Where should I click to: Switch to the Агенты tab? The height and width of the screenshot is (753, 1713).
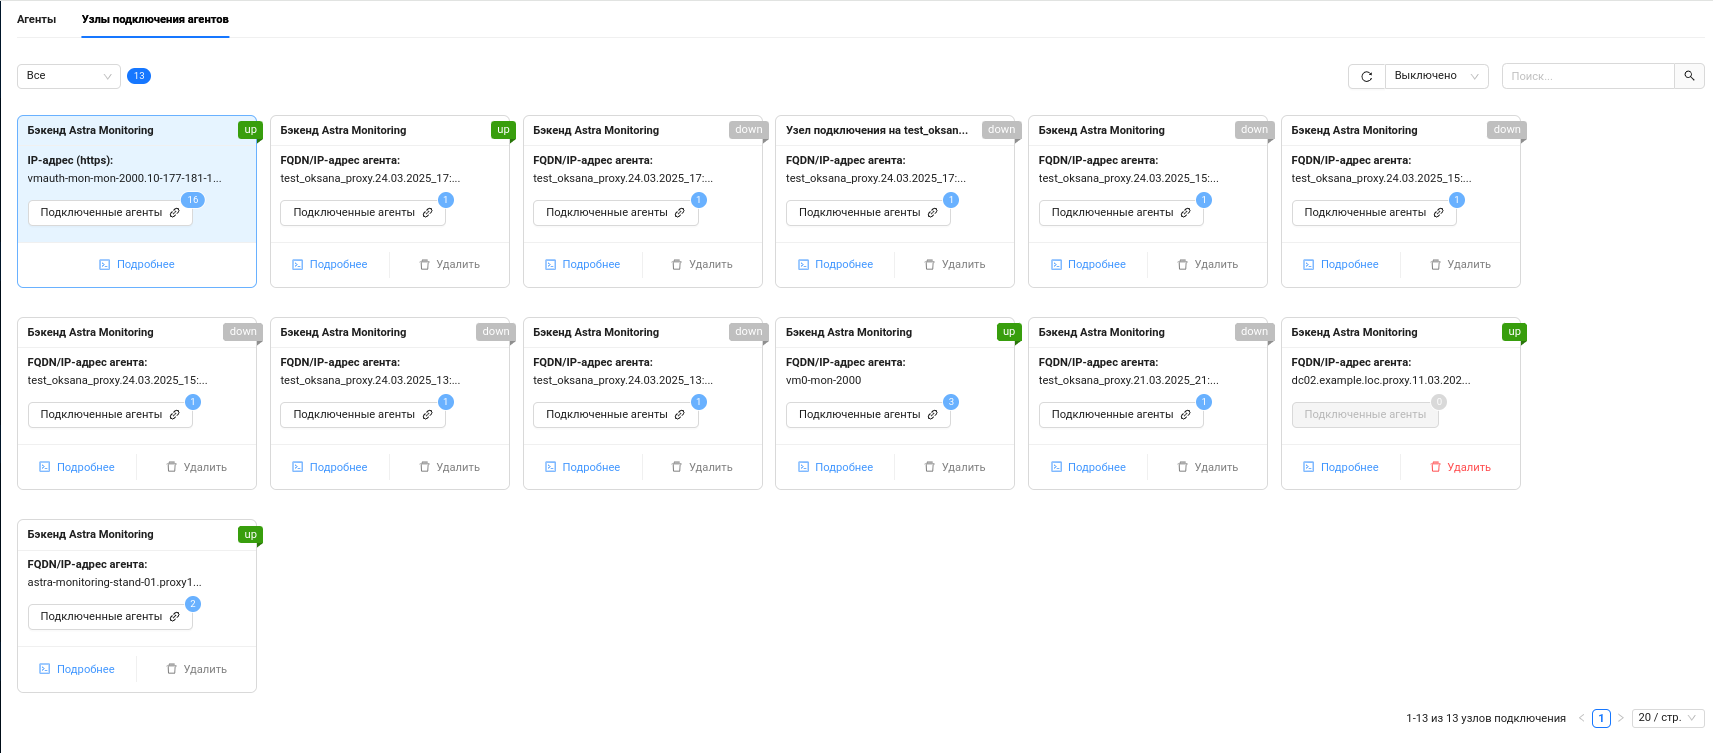tap(37, 19)
